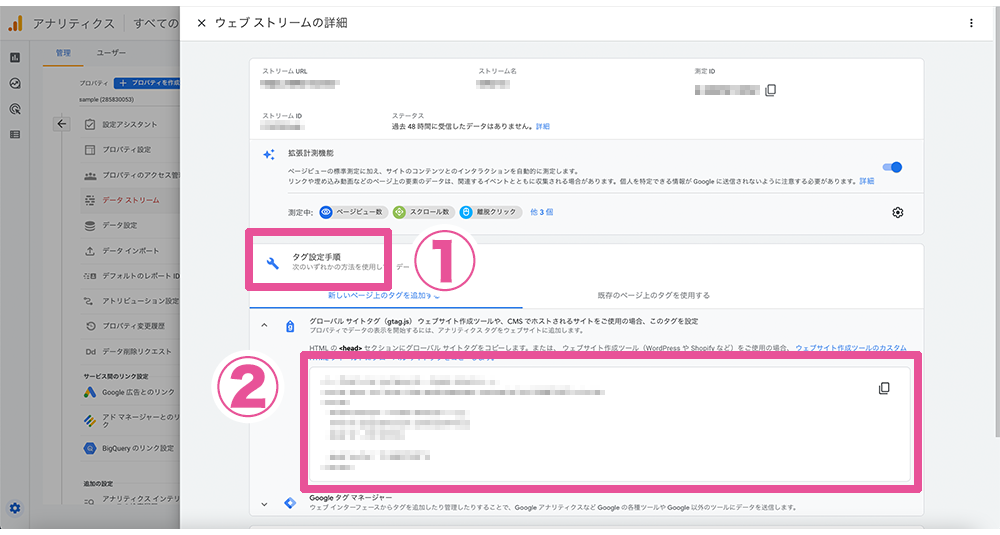Collapse the グローバル サイトタグ (gtag.js) section
The width and height of the screenshot is (1000, 535).
click(264, 325)
